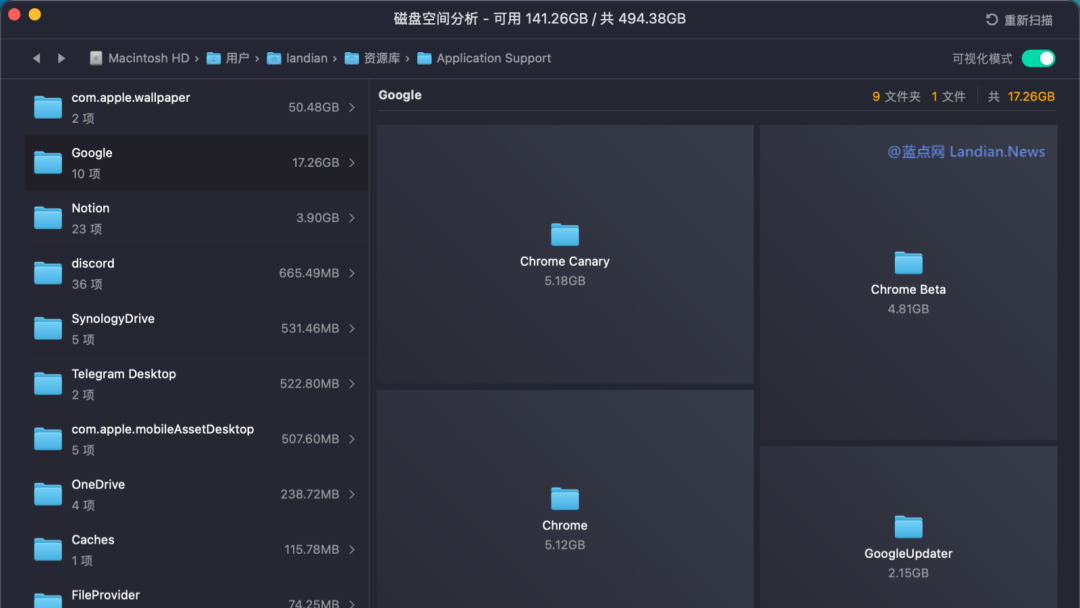The height and width of the screenshot is (608, 1080).
Task: Click the discord folder icon
Action: tap(48, 273)
